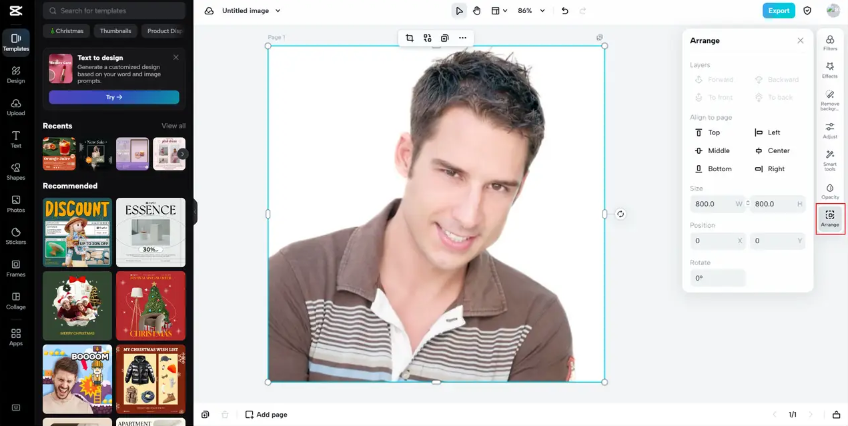
Task: Click the redo arrow
Action: pos(582,11)
